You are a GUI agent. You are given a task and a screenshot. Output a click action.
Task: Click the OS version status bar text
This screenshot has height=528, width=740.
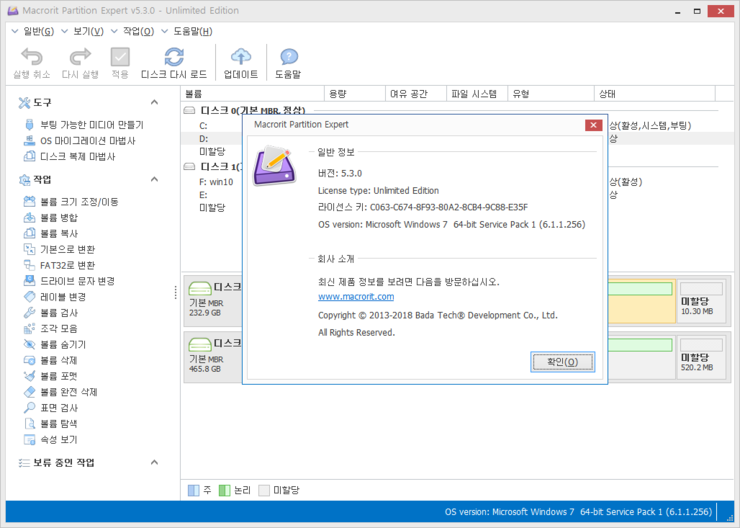(x=578, y=512)
